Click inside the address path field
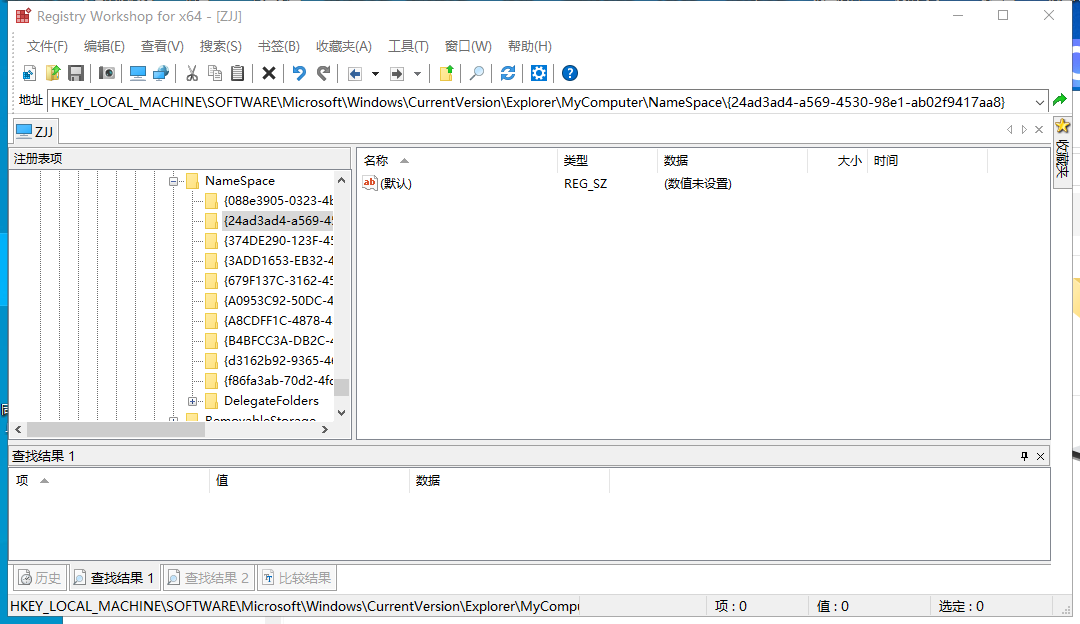Screen dimensions: 1080x624 [539, 102]
